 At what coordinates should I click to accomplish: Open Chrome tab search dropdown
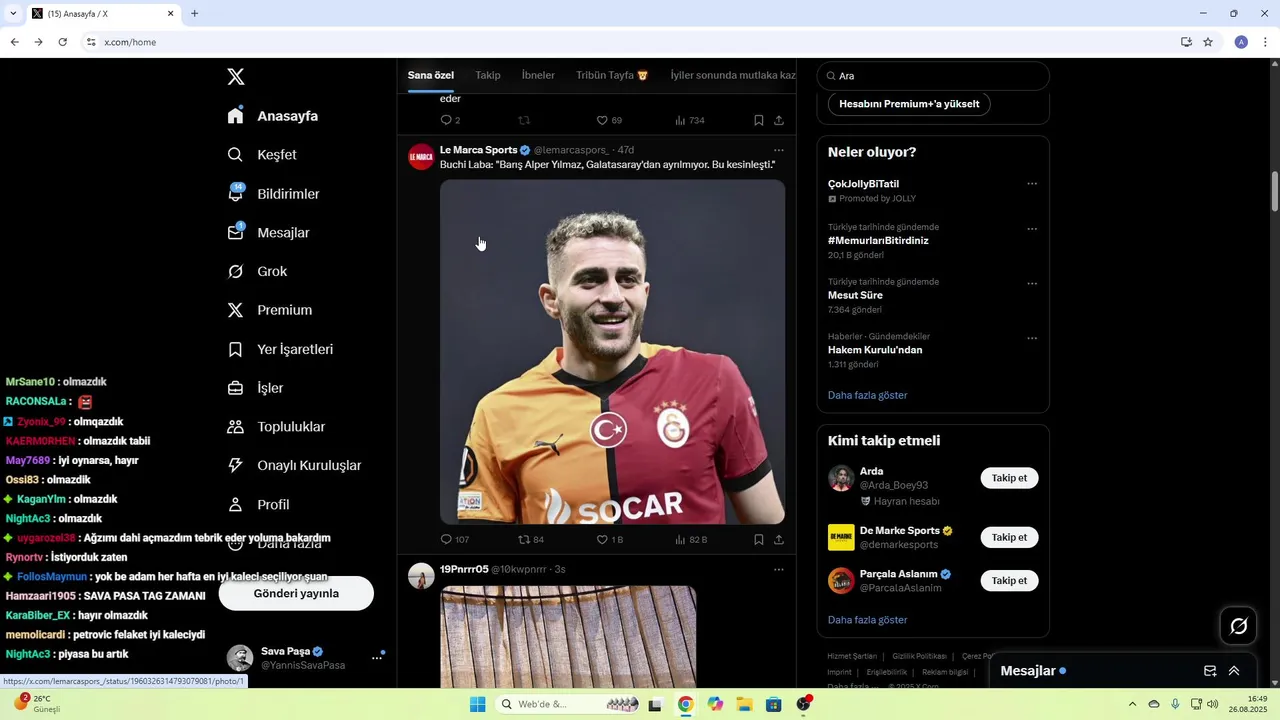click(x=13, y=13)
